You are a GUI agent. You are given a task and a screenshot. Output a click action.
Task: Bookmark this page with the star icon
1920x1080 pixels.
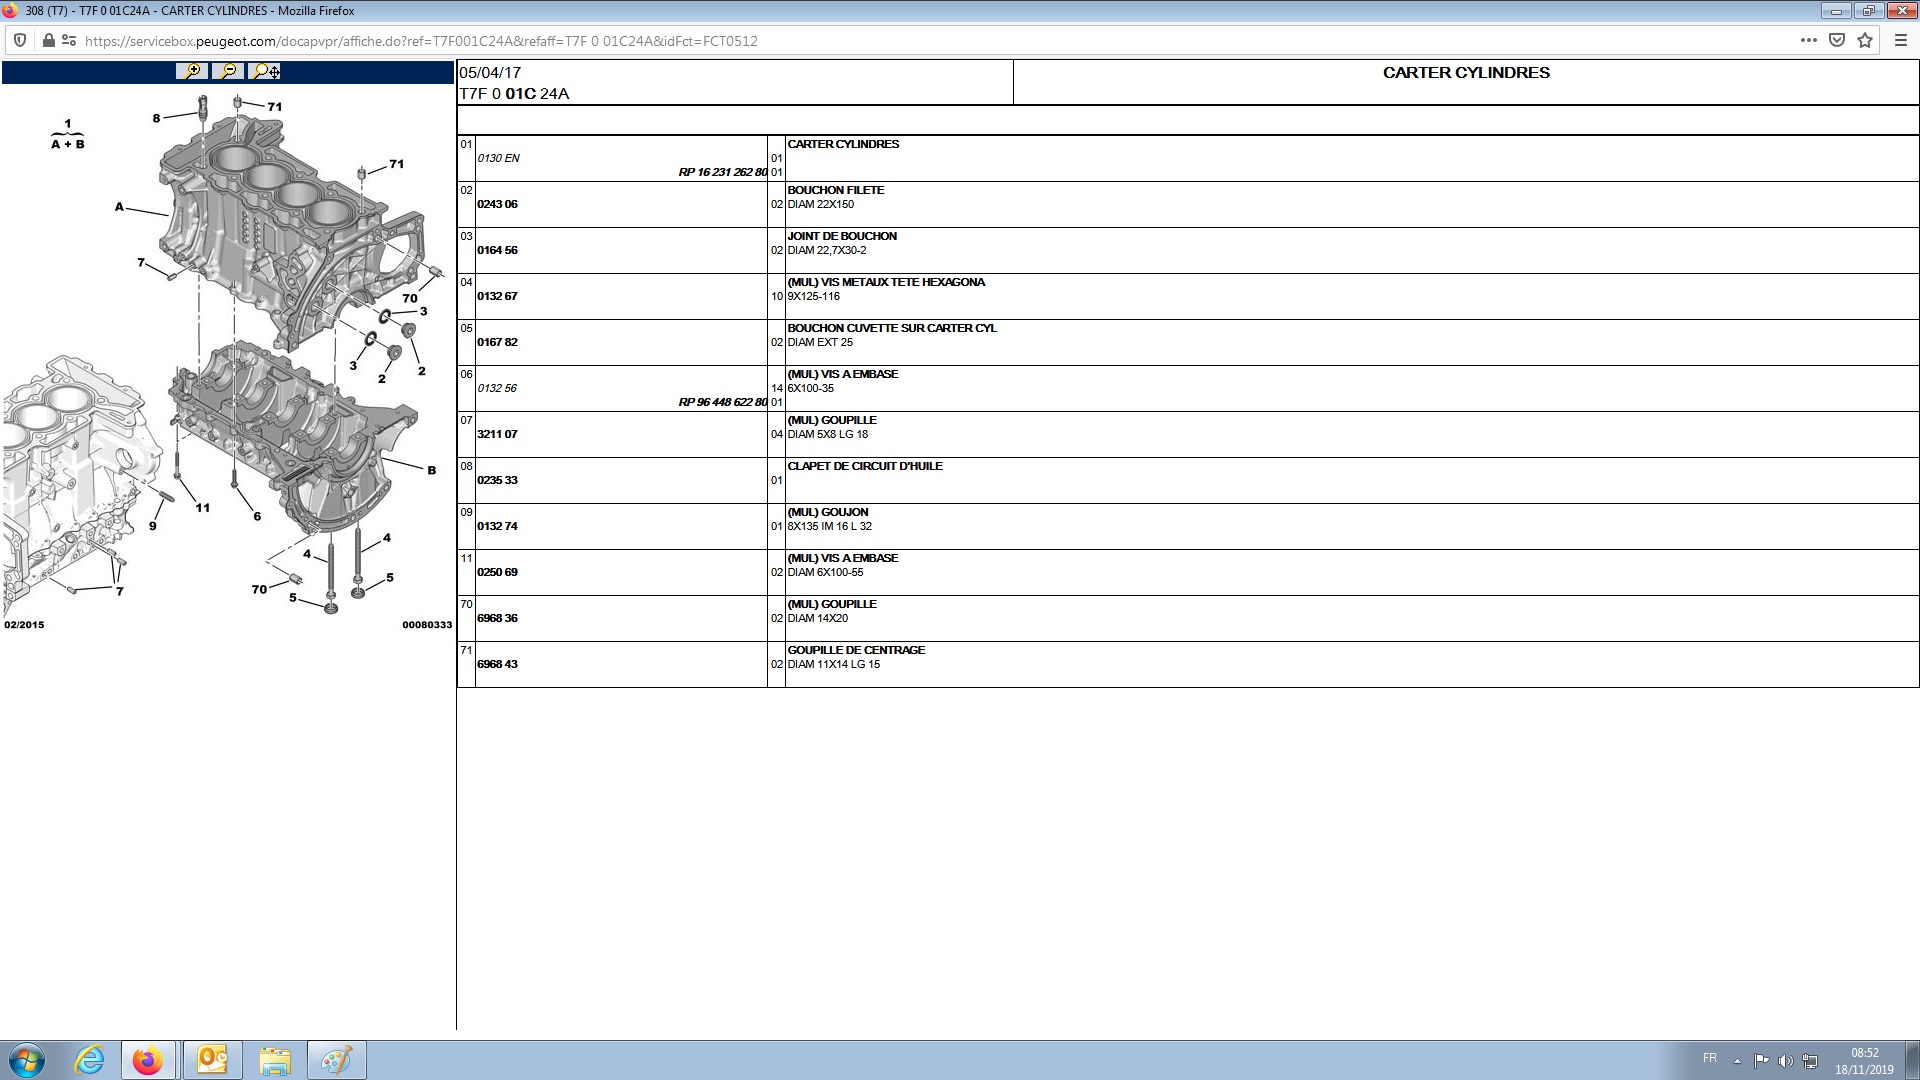[1865, 41]
